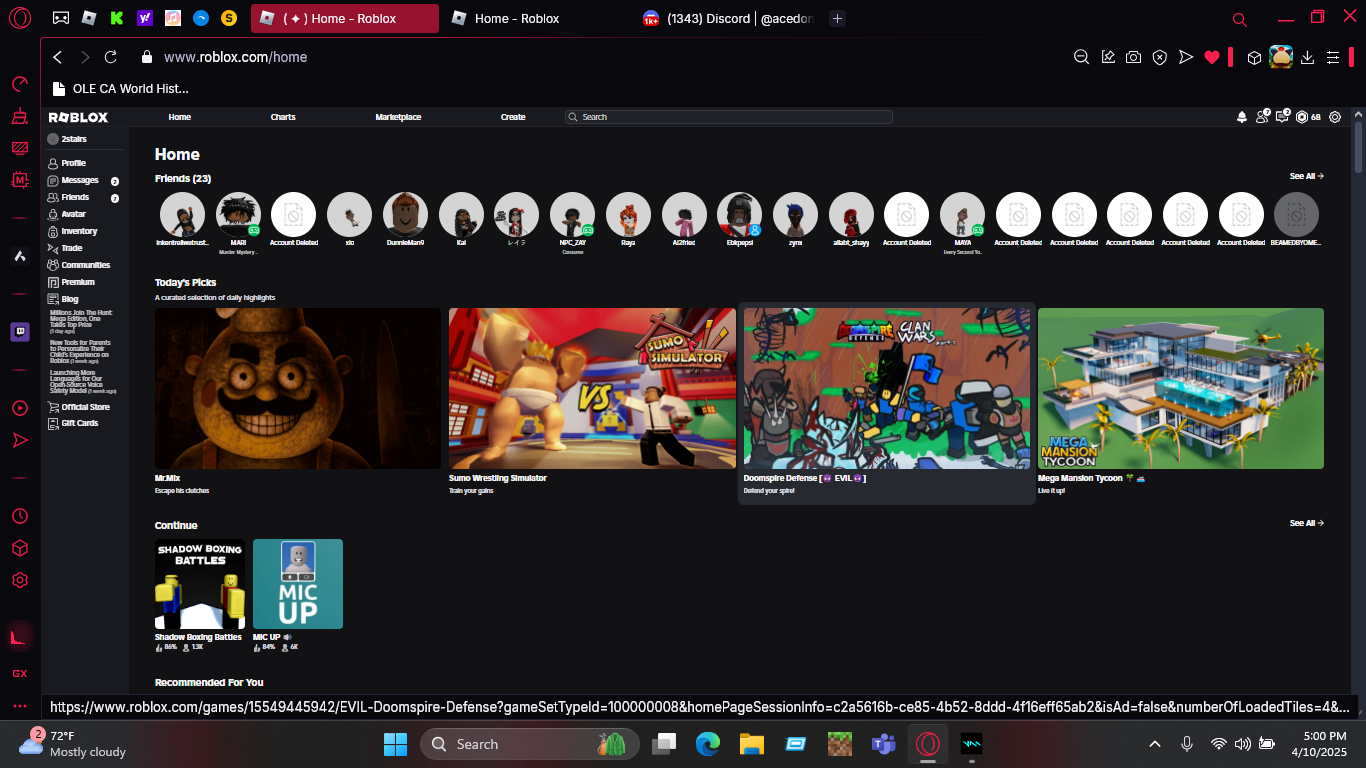Open GX Corner gamepad icon
This screenshot has height=768, width=1366.
coord(61,18)
